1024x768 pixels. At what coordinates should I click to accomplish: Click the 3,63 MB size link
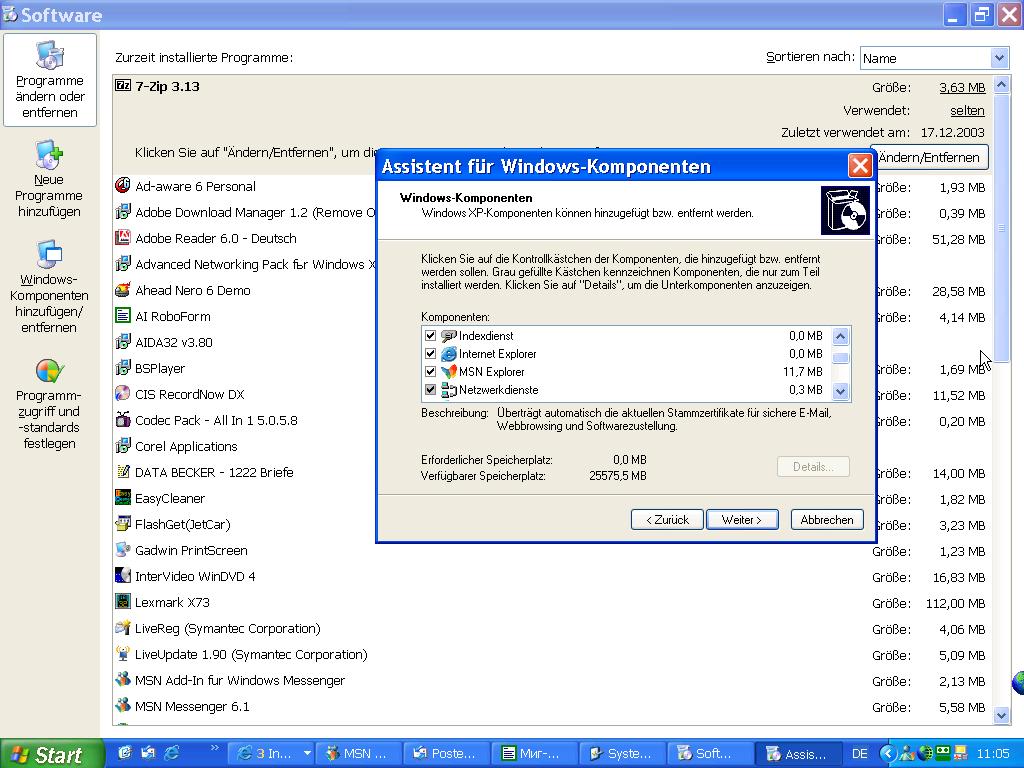[962, 88]
